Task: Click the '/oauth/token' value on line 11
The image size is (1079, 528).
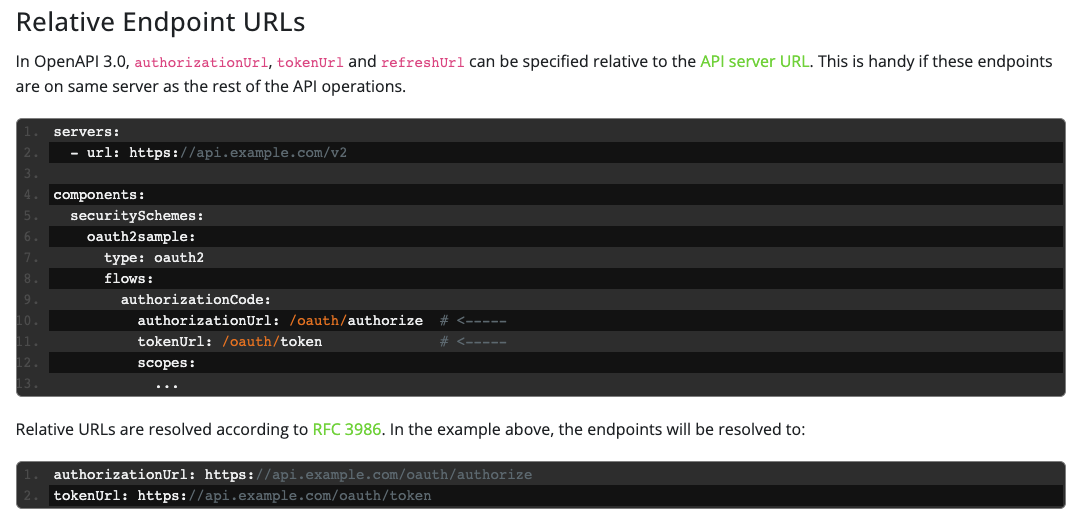Action: pyautogui.click(x=272, y=341)
